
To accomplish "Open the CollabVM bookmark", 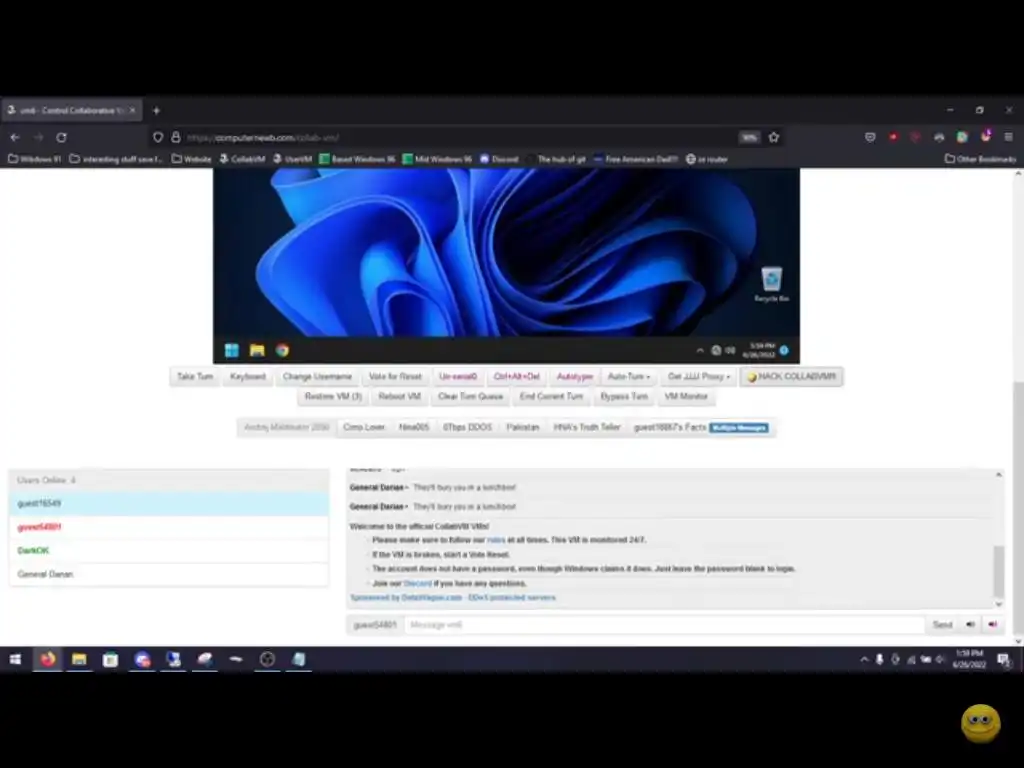I will click(x=242, y=159).
